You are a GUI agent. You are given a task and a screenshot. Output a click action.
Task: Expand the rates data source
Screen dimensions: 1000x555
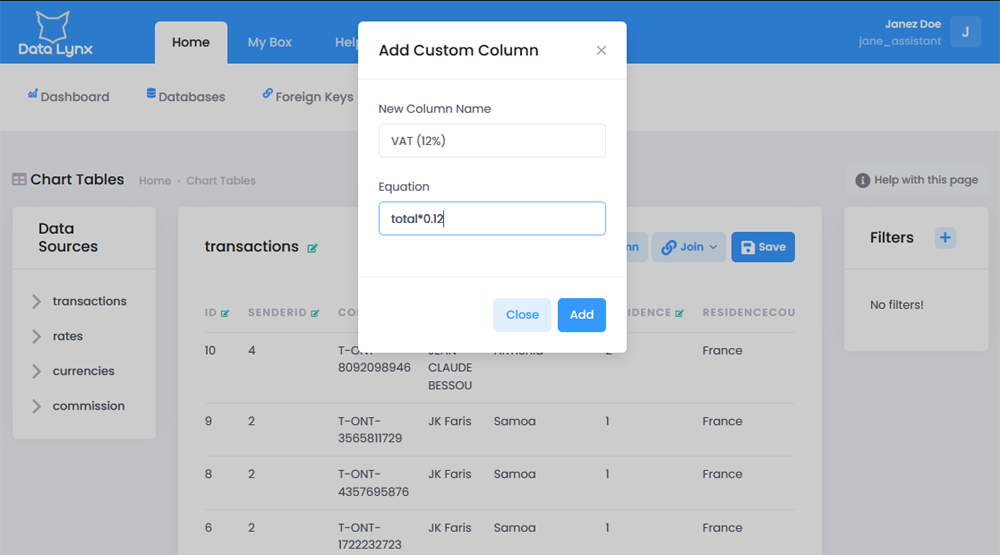[37, 336]
